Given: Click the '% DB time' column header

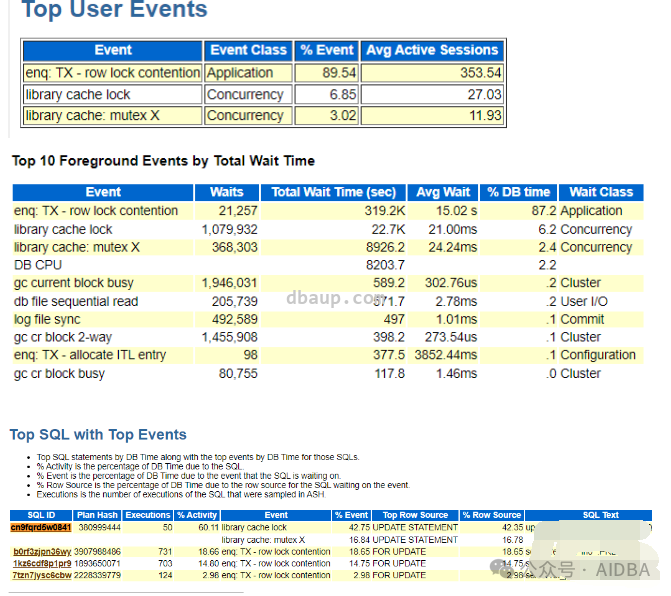Looking at the screenshot, I should point(518,192).
